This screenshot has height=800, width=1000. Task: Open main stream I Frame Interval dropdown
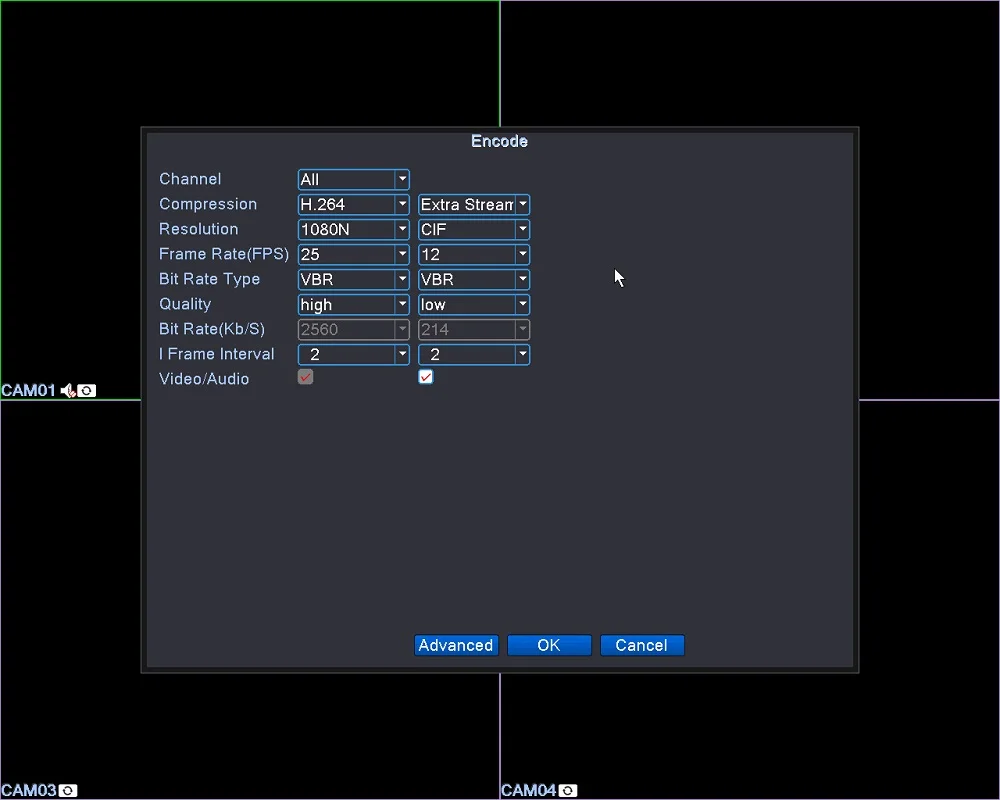(353, 354)
